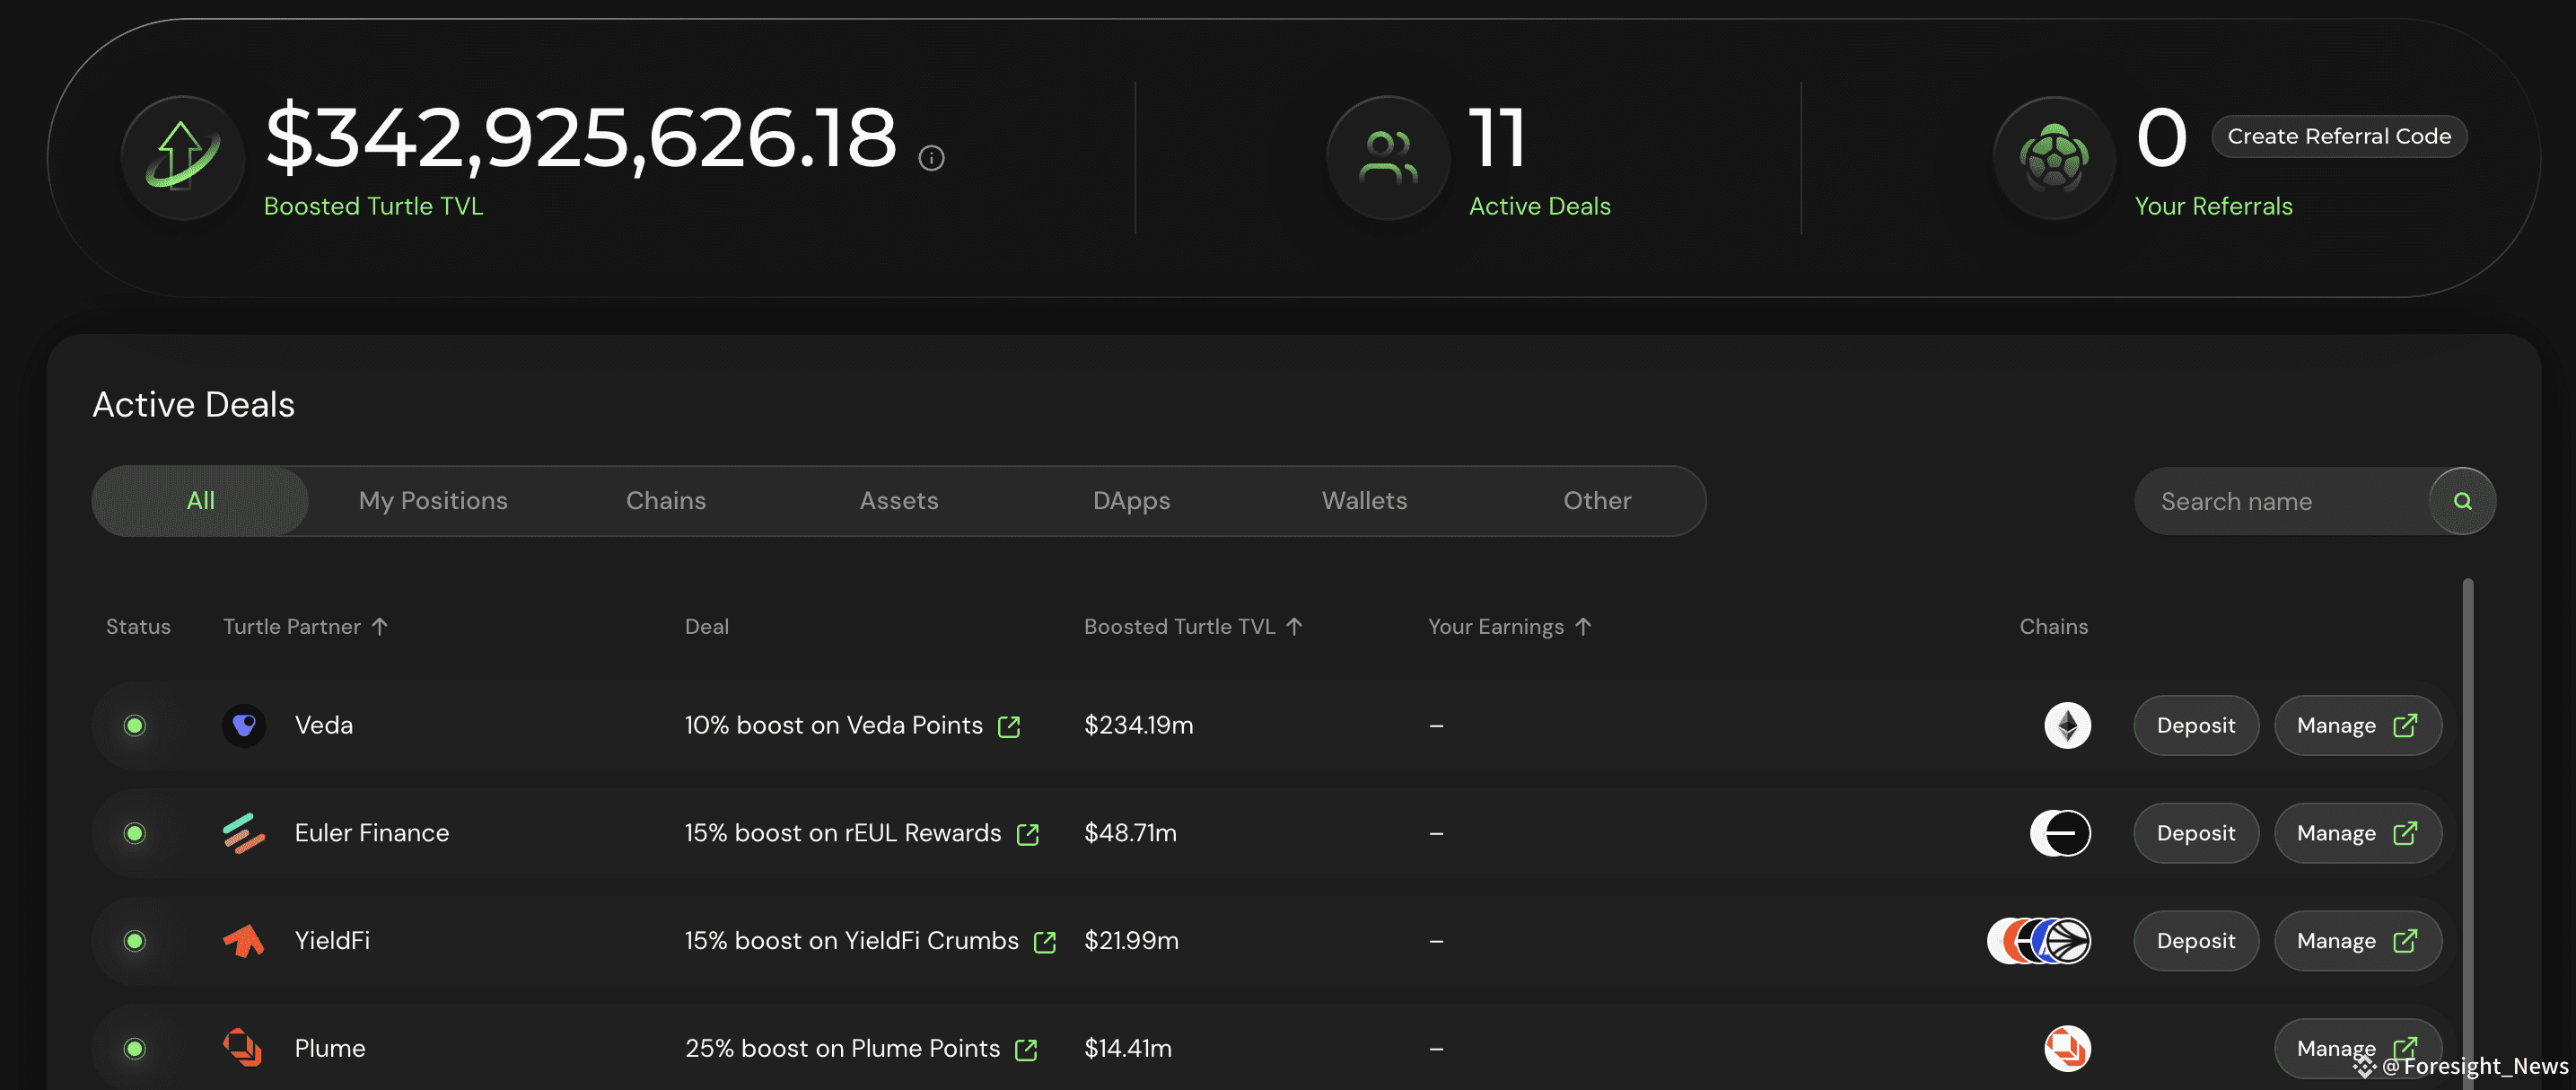
Task: Click the Veda partner logo
Action: point(244,725)
